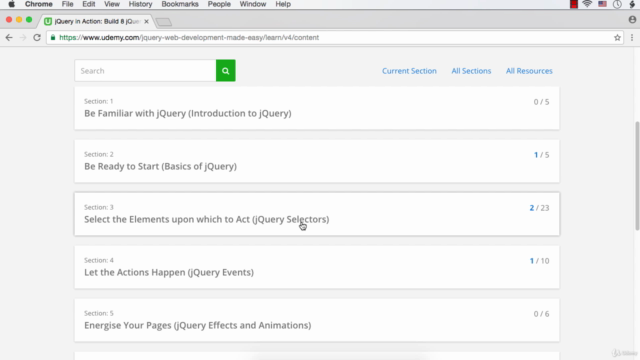Open the Edit menu
Viewport: 640px width, 360px height.
(89, 4)
